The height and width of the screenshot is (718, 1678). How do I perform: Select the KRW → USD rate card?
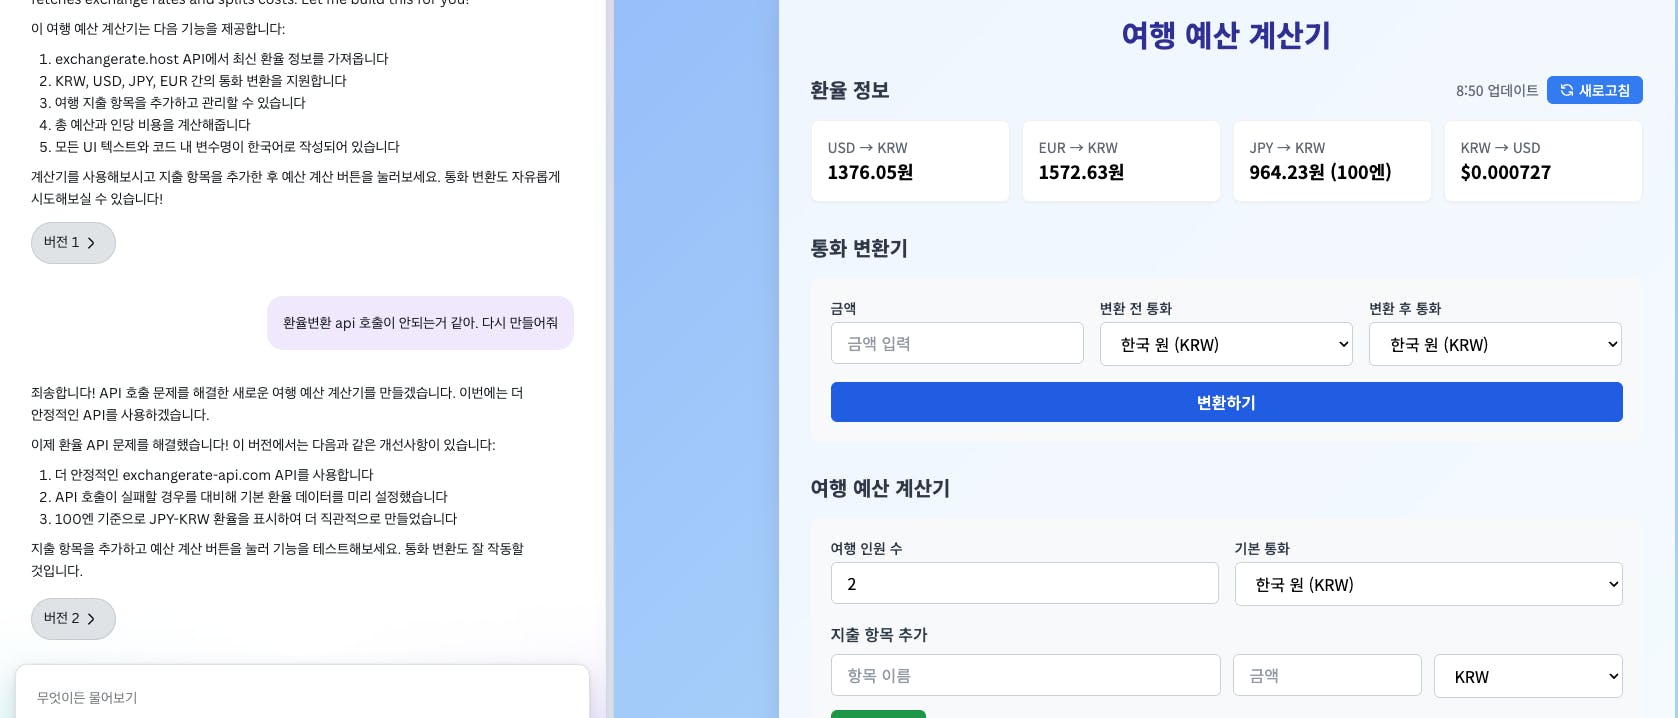click(1543, 161)
